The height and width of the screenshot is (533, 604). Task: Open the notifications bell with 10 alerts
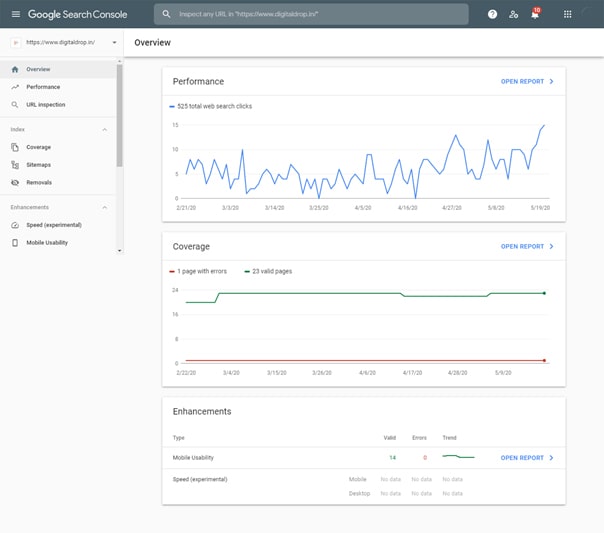point(535,14)
